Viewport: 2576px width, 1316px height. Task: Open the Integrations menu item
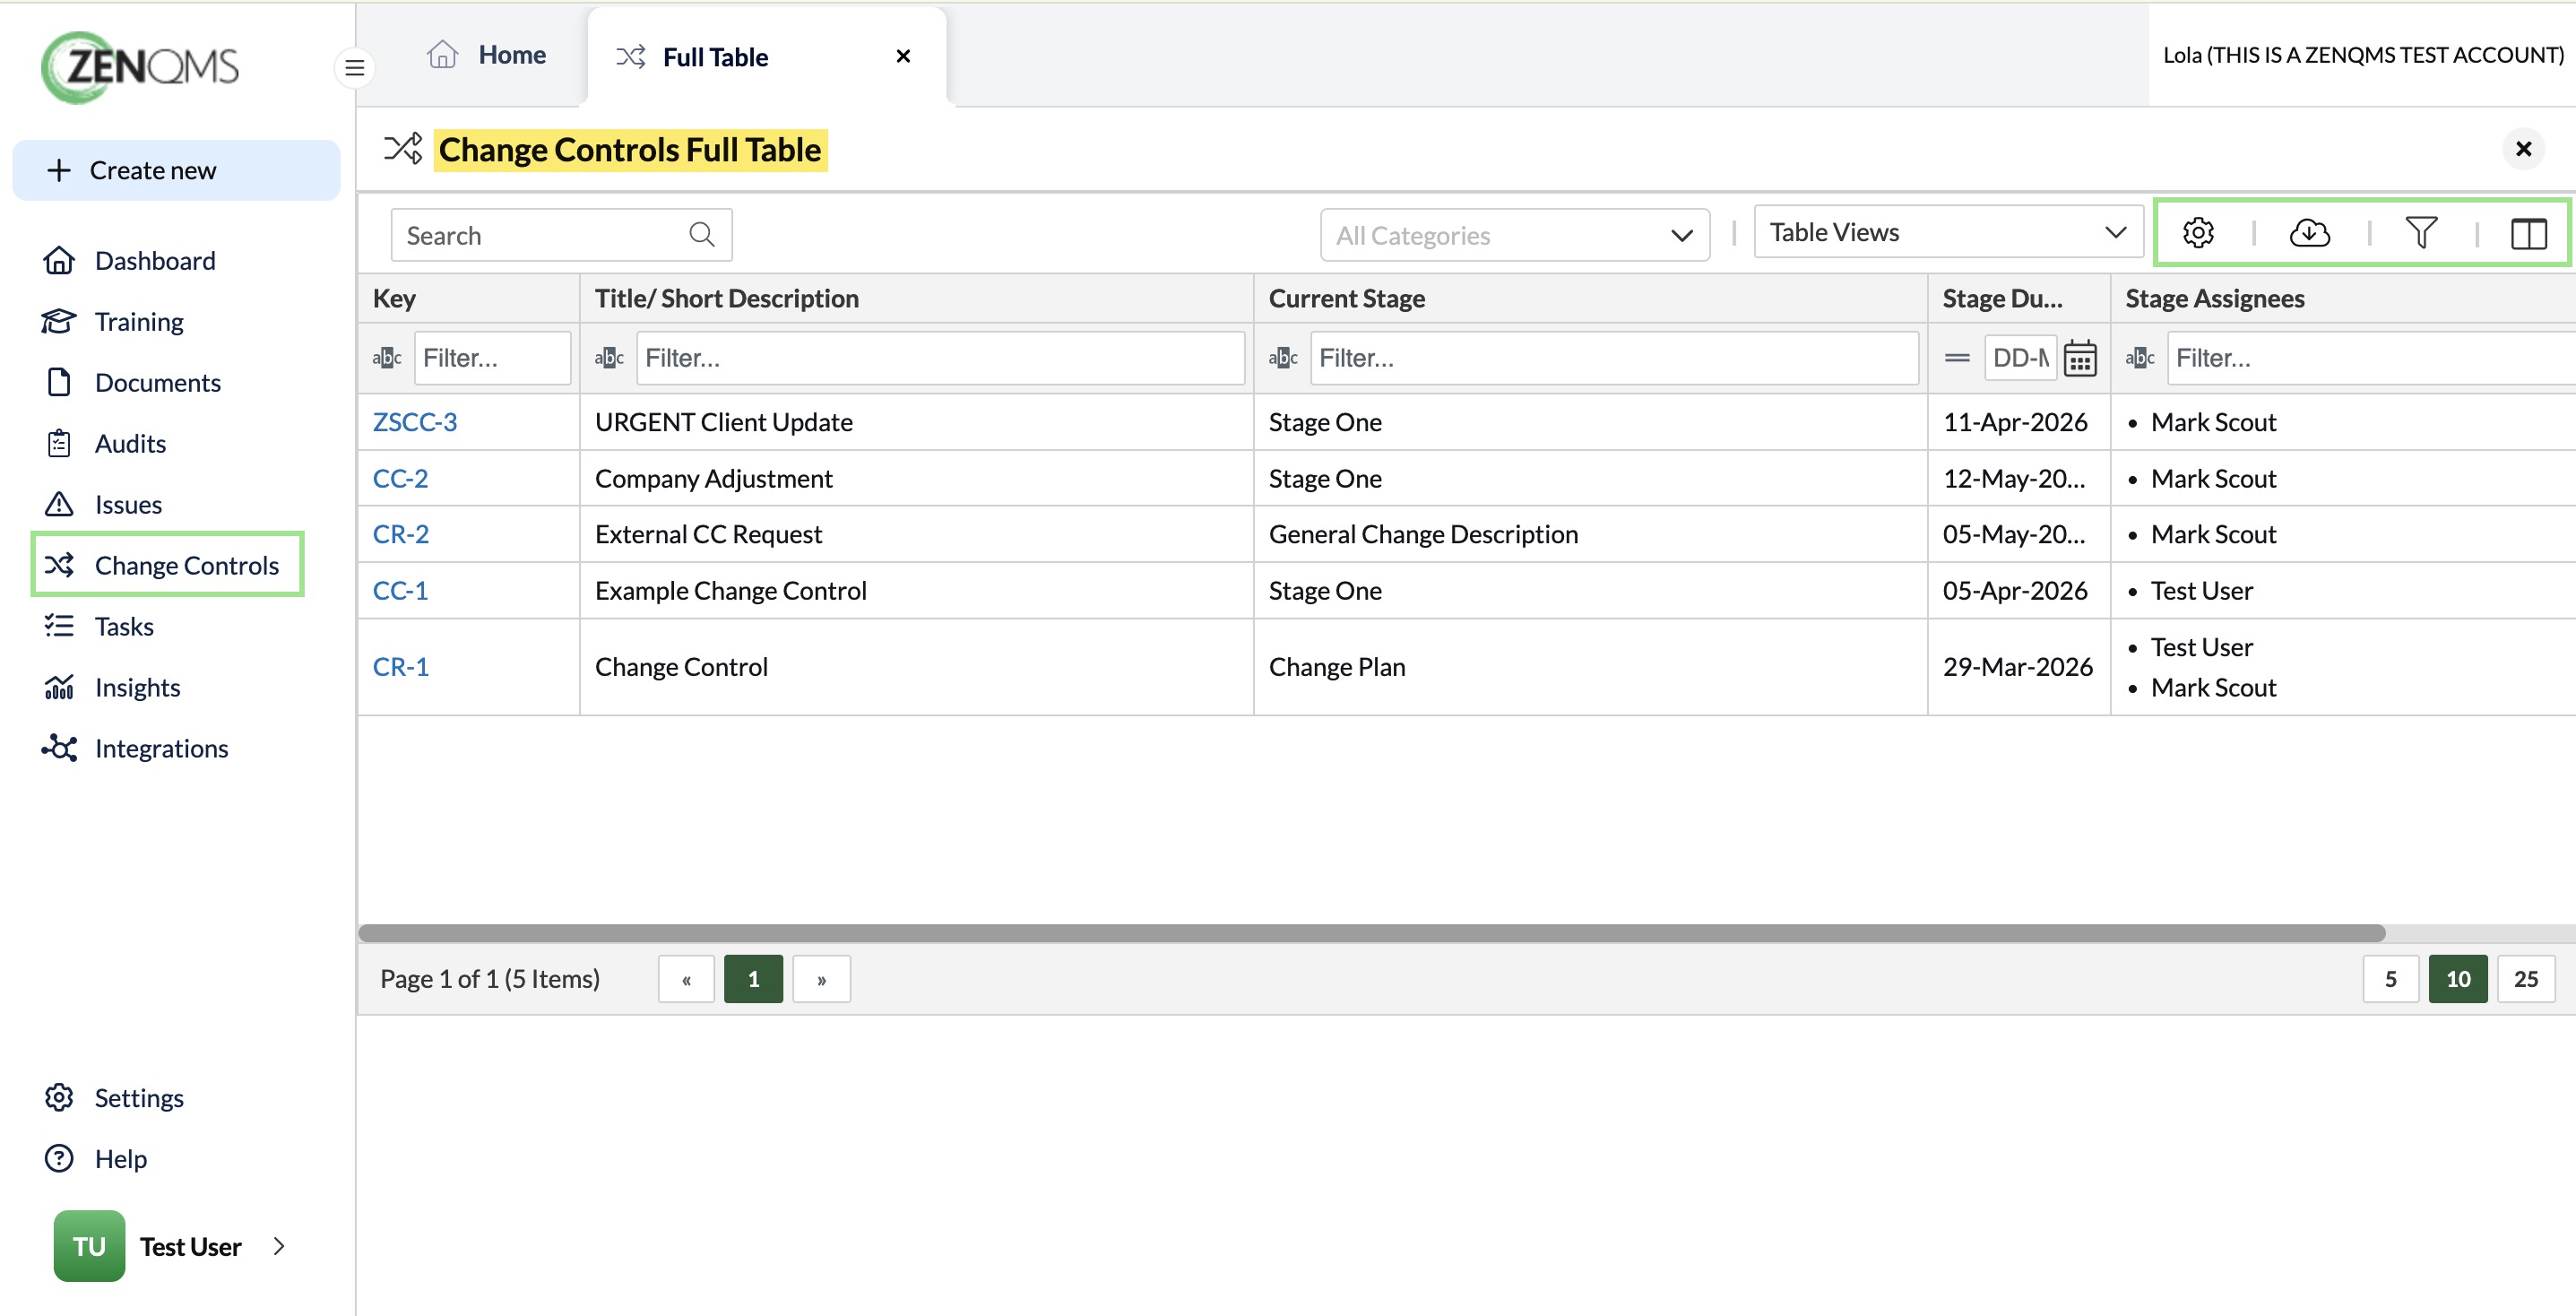click(x=161, y=748)
